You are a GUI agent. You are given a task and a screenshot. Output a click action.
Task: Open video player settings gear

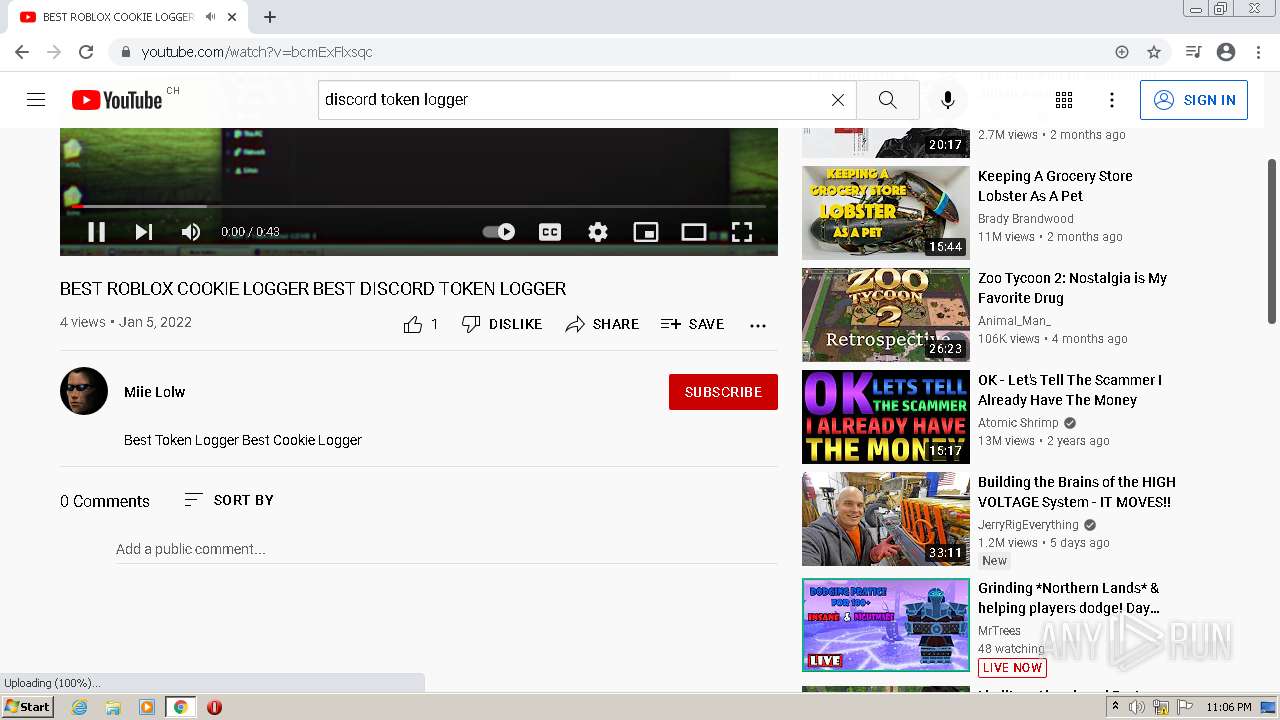point(598,232)
